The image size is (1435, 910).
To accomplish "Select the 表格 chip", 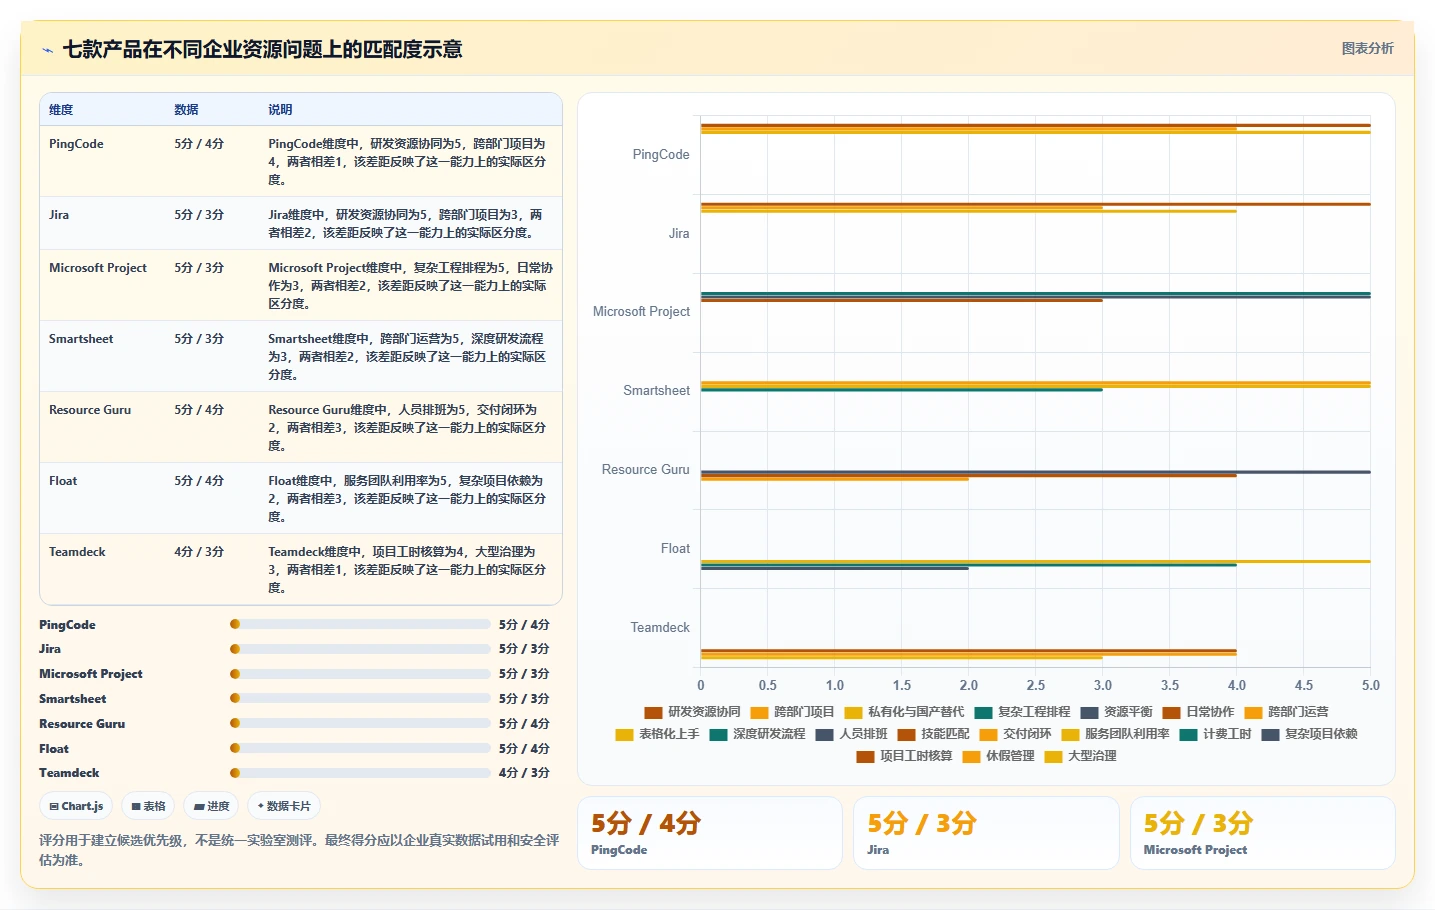I will pos(148,806).
